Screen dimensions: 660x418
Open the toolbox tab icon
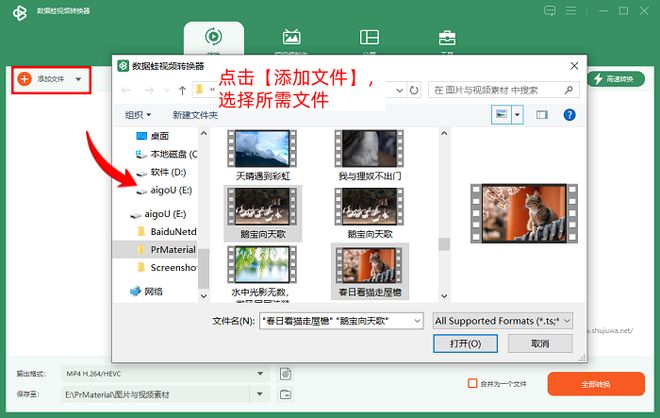(x=446, y=37)
